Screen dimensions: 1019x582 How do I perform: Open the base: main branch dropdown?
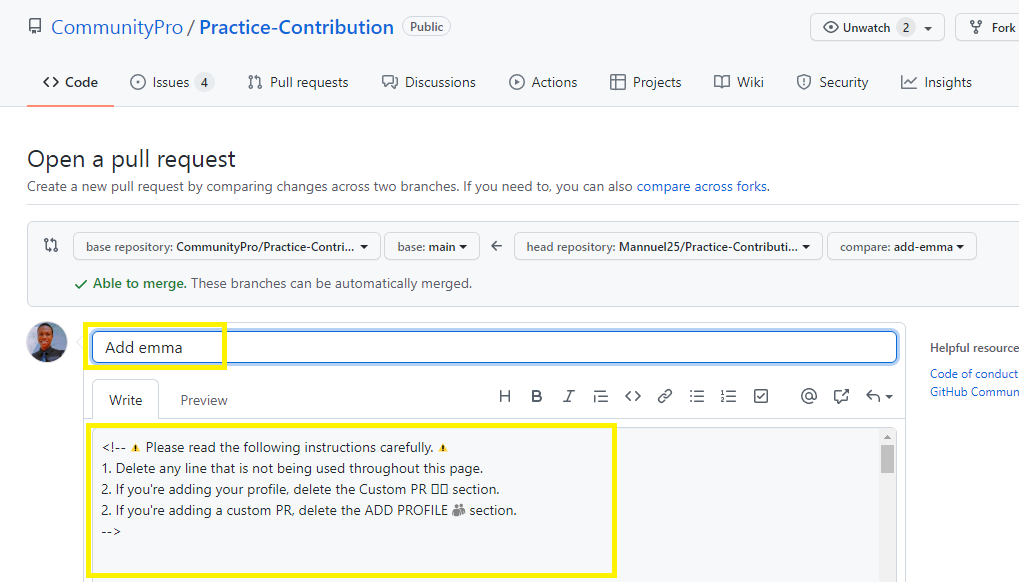tap(431, 245)
